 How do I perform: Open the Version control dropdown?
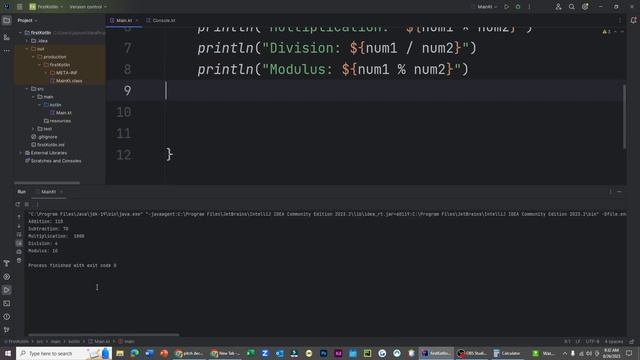tap(88, 7)
